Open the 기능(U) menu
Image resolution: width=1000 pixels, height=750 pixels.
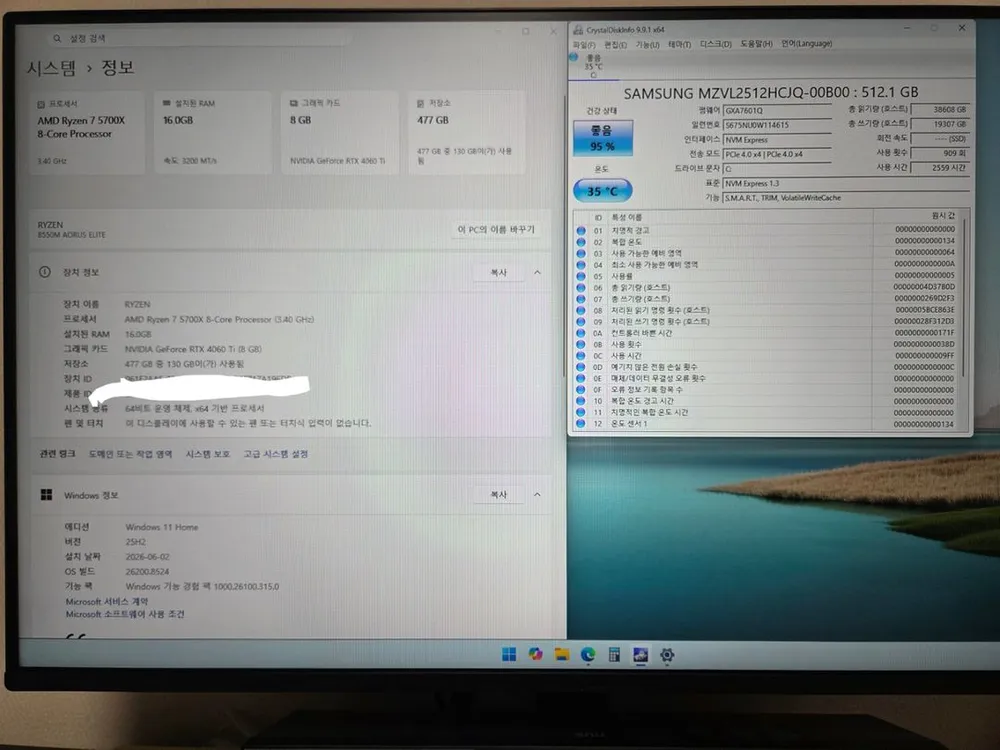click(647, 45)
